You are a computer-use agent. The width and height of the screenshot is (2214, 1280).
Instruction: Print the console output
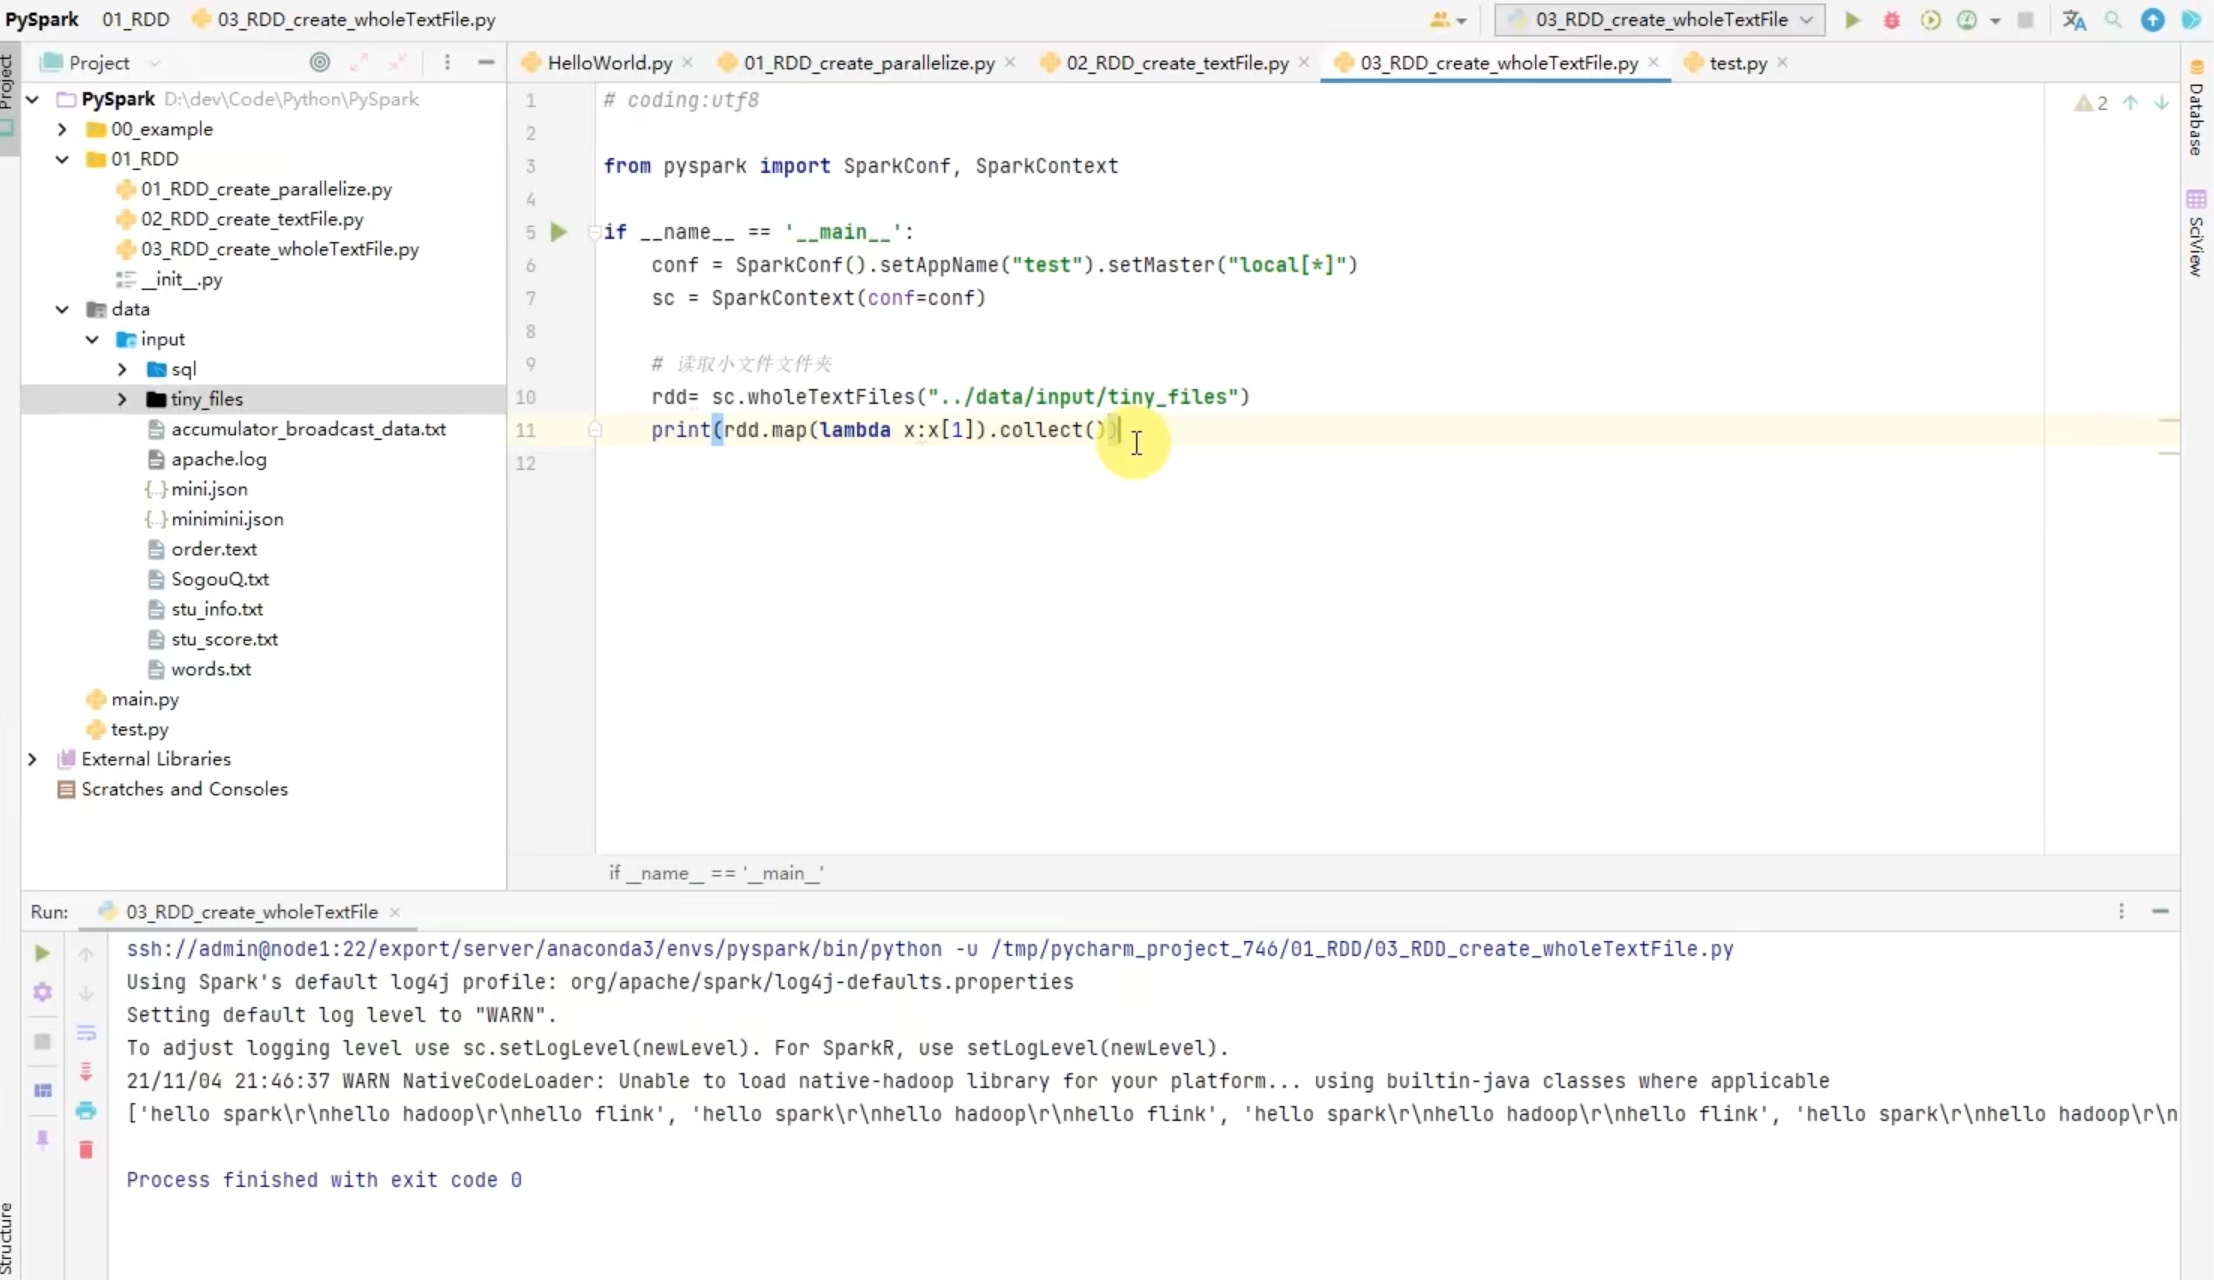[x=86, y=1110]
